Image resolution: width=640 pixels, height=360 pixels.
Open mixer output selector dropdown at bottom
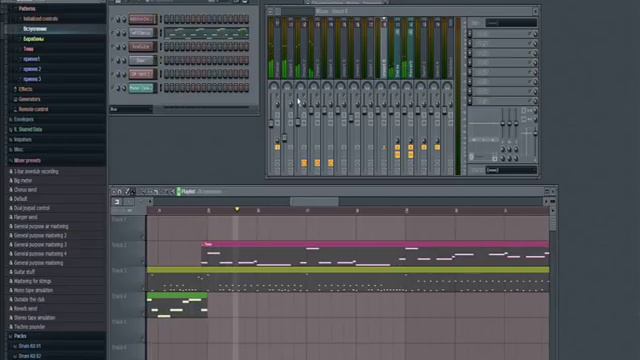tap(511, 170)
